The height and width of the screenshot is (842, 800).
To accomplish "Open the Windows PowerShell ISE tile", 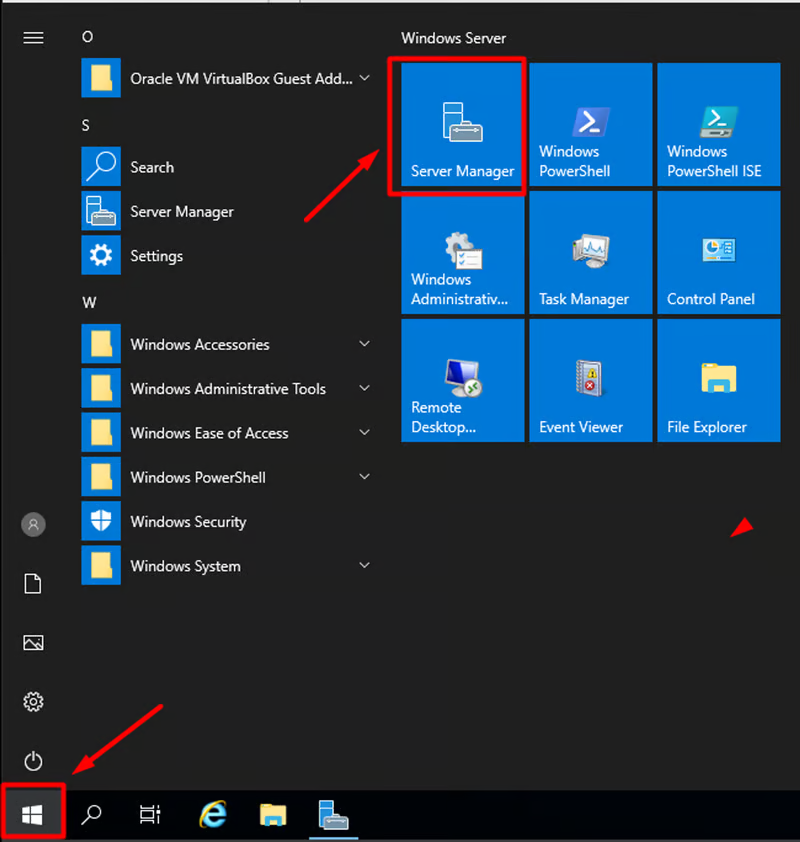I will tap(718, 126).
